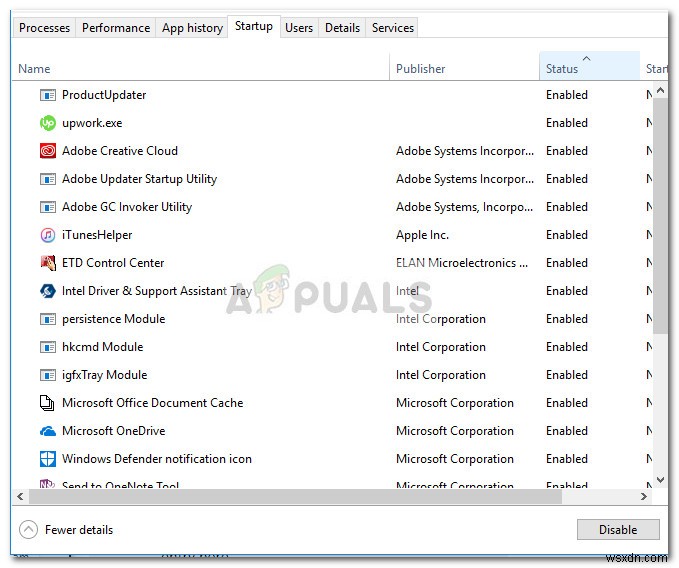679x568 pixels.
Task: Click ELAN Microelectronics publisher cell
Action: pos(462,263)
